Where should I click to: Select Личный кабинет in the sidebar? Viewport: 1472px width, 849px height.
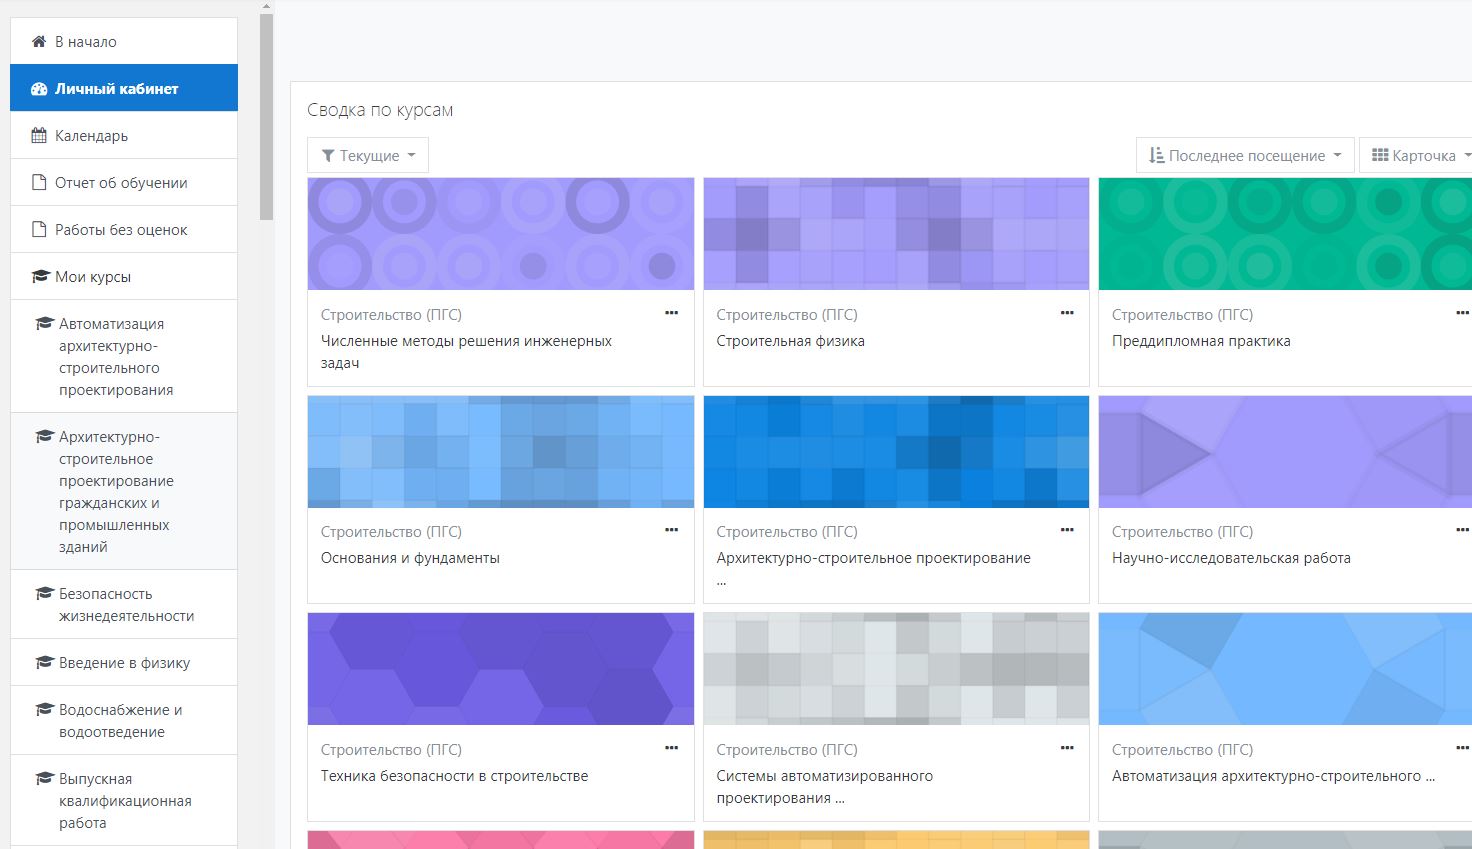pos(124,89)
